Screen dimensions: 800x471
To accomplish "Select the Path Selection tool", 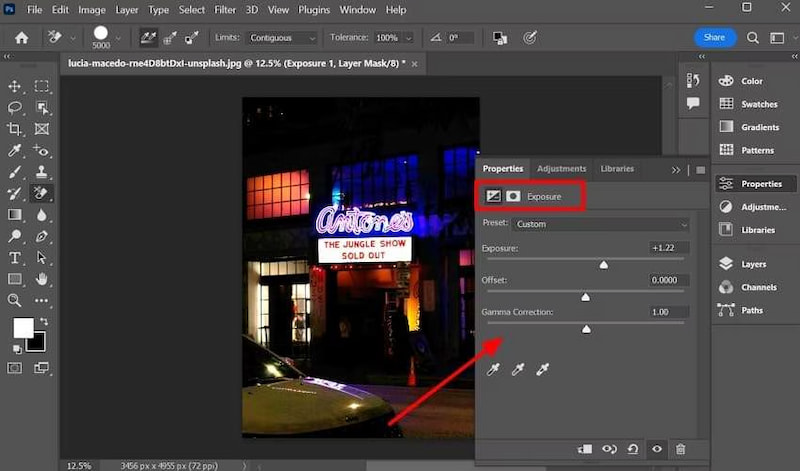I will tap(41, 258).
